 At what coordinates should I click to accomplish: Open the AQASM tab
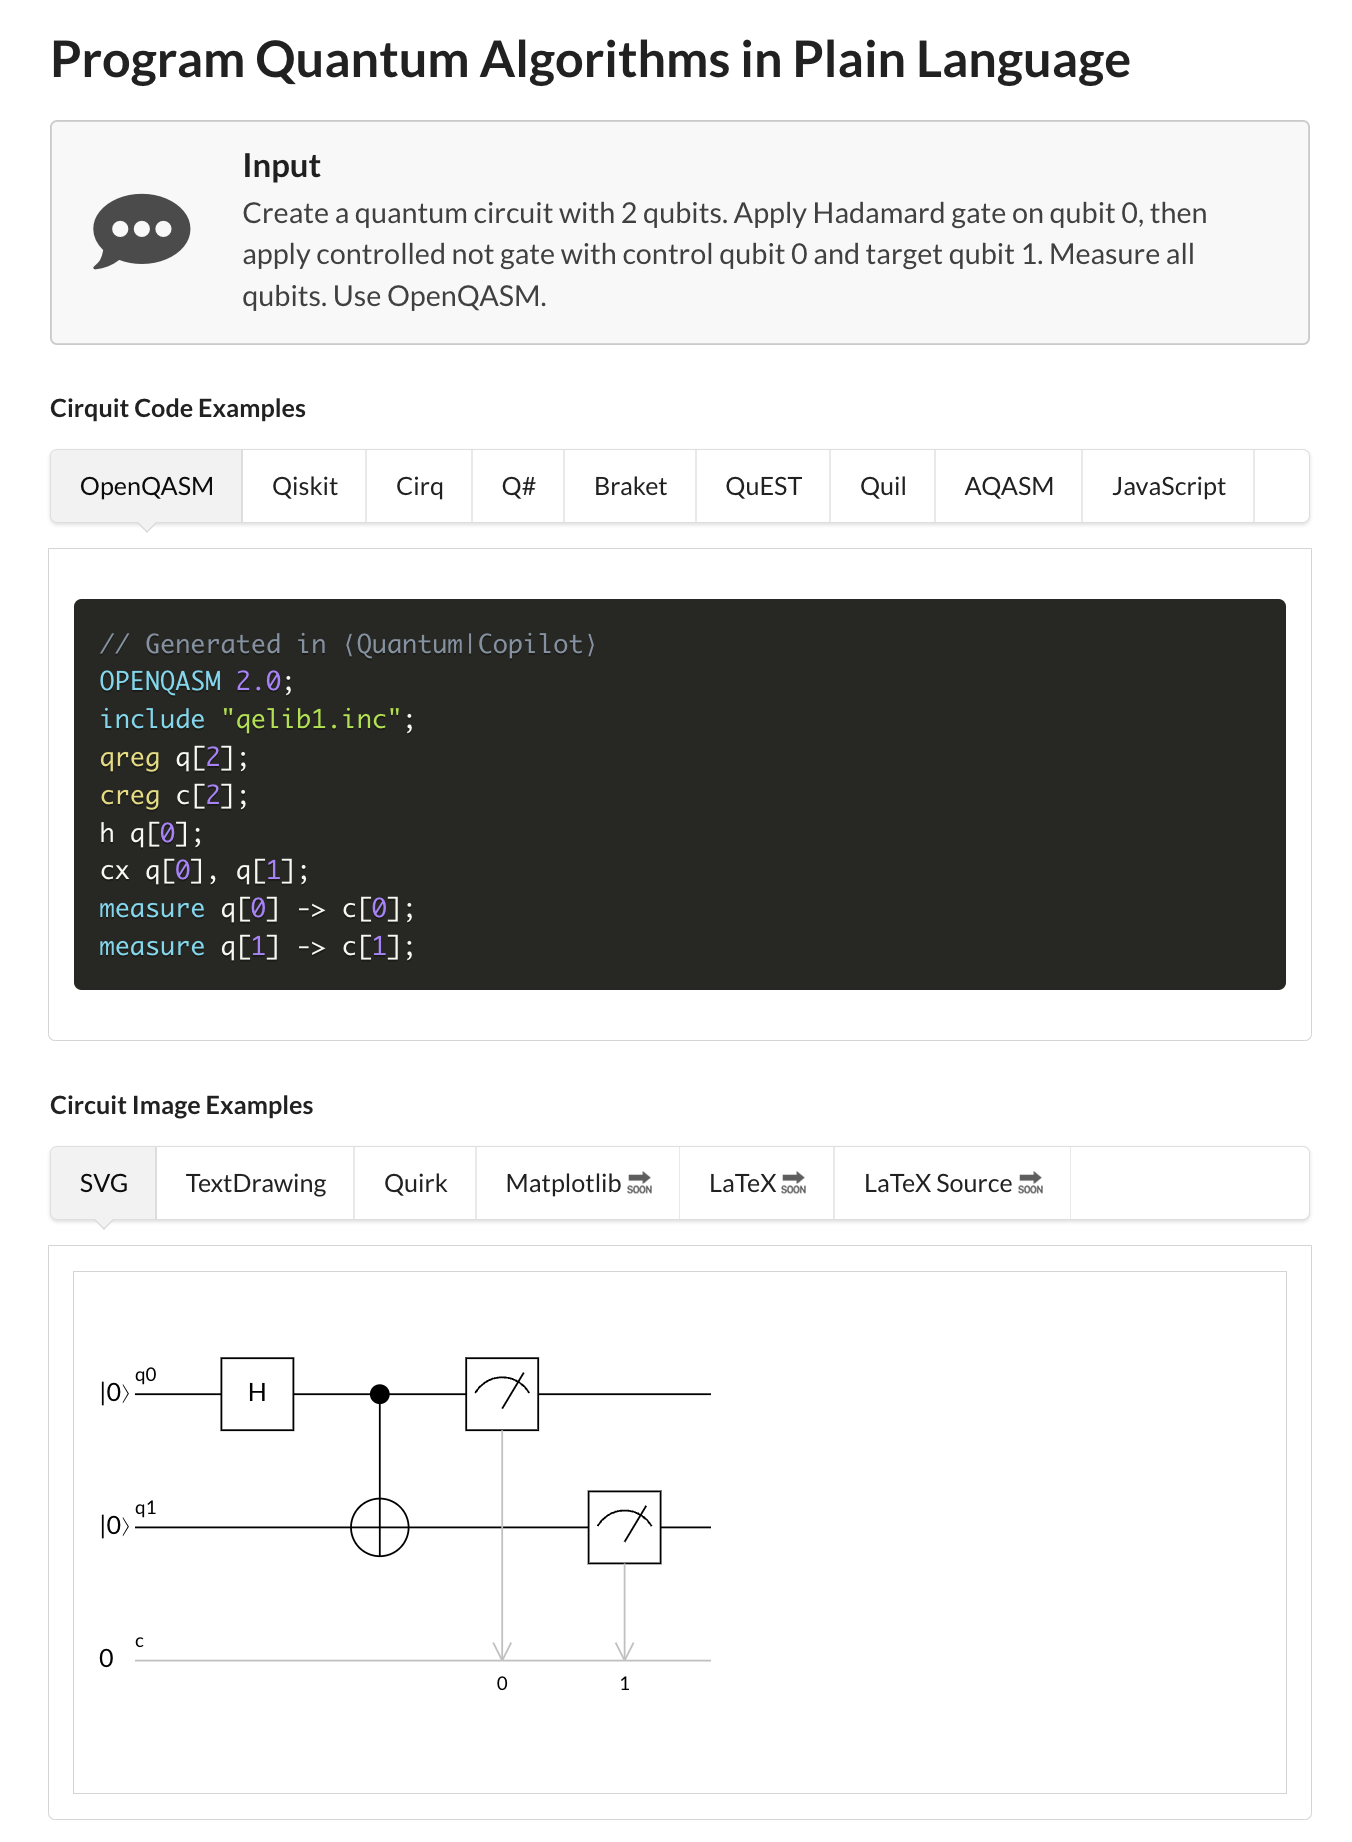(x=1009, y=486)
